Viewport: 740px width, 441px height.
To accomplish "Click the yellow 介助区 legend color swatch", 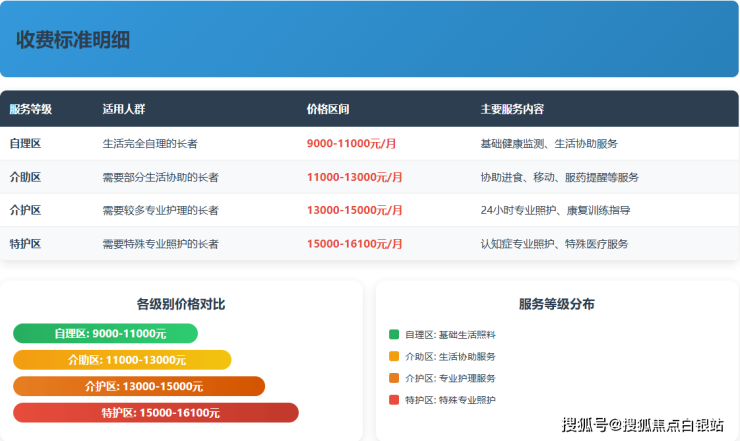I will (393, 356).
